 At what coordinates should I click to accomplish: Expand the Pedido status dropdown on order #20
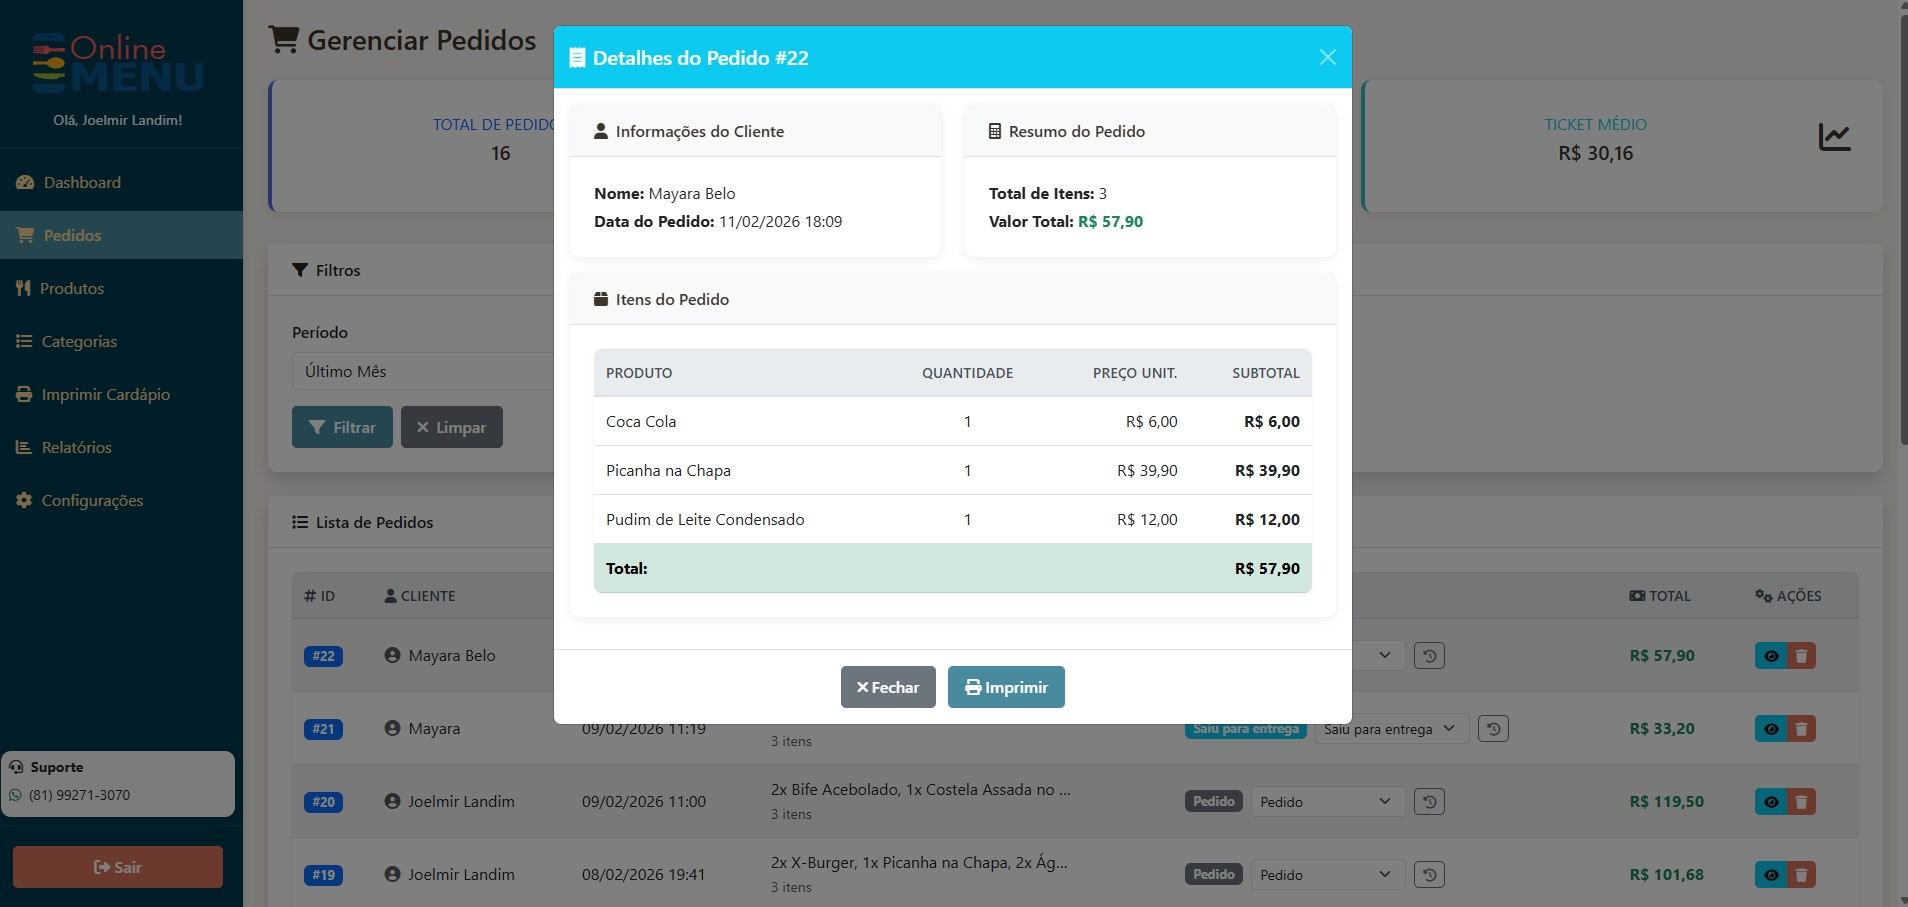pyautogui.click(x=1325, y=801)
